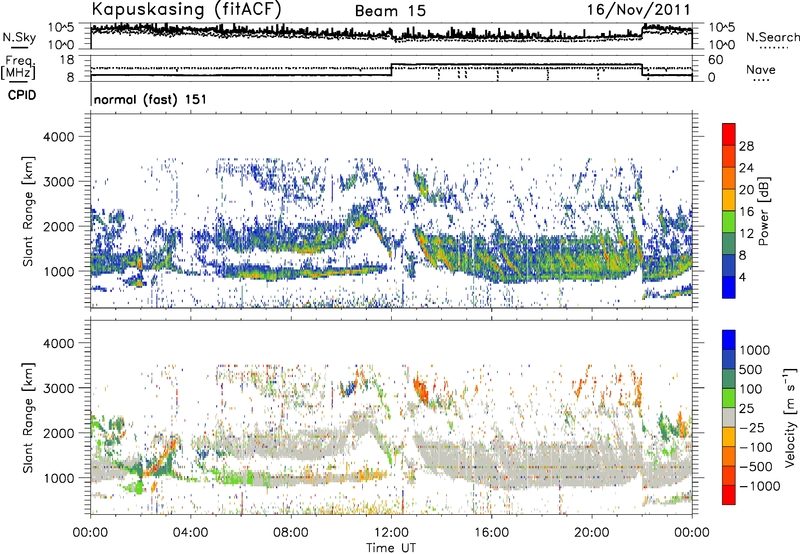This screenshot has height=554, width=800.
Task: Click the plot title "Kapuskasing (fitACF)"
Action: tap(186, 9)
